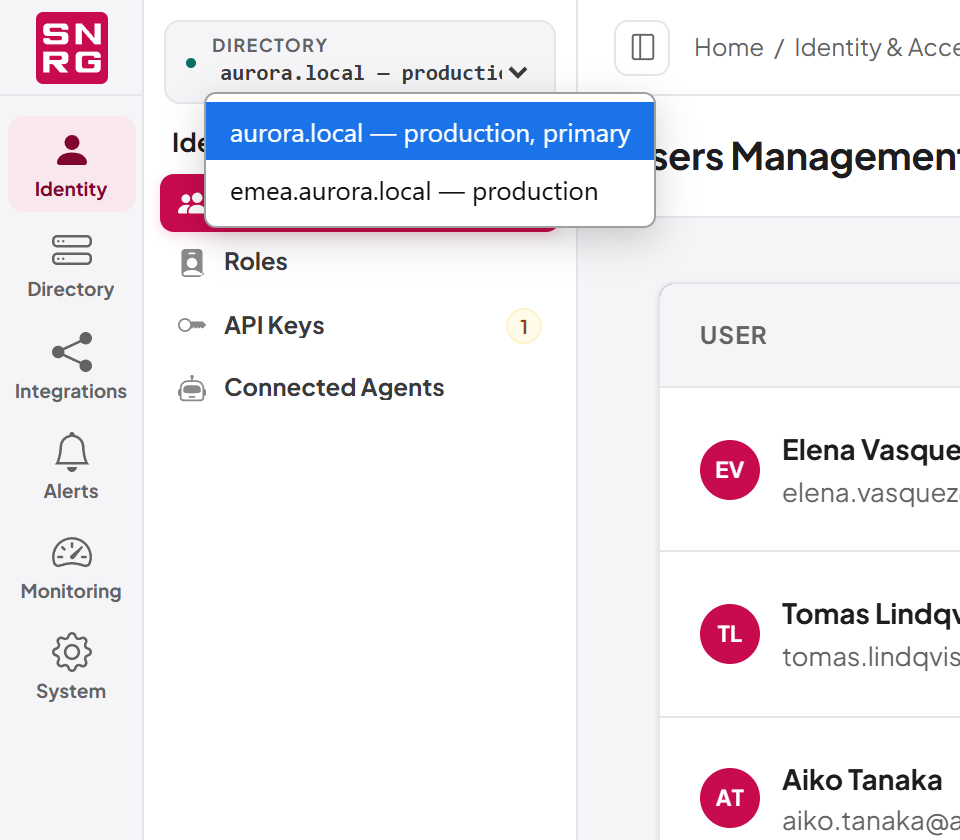Click the Connected Agents robot icon

tap(192, 388)
